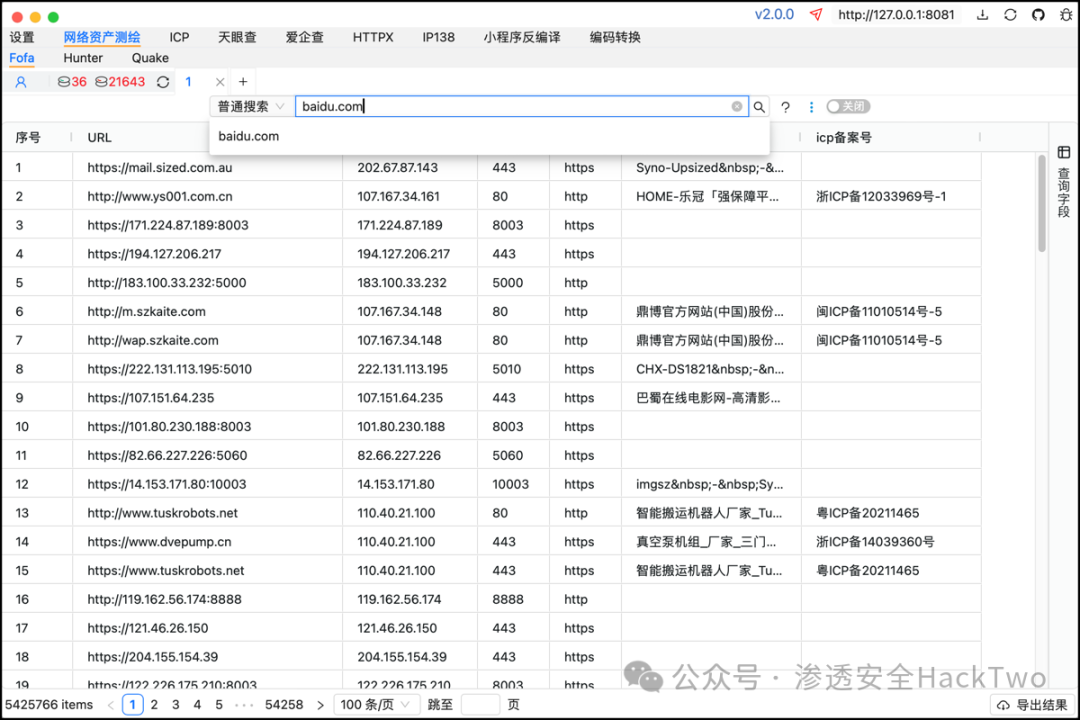Click the refresh icon next to GitHub

coord(1010,15)
